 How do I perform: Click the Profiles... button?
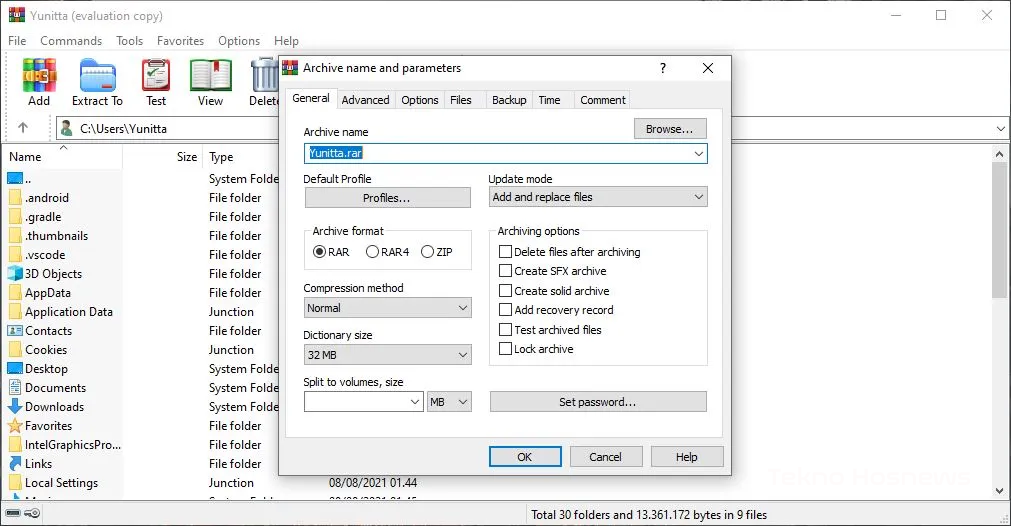click(387, 198)
